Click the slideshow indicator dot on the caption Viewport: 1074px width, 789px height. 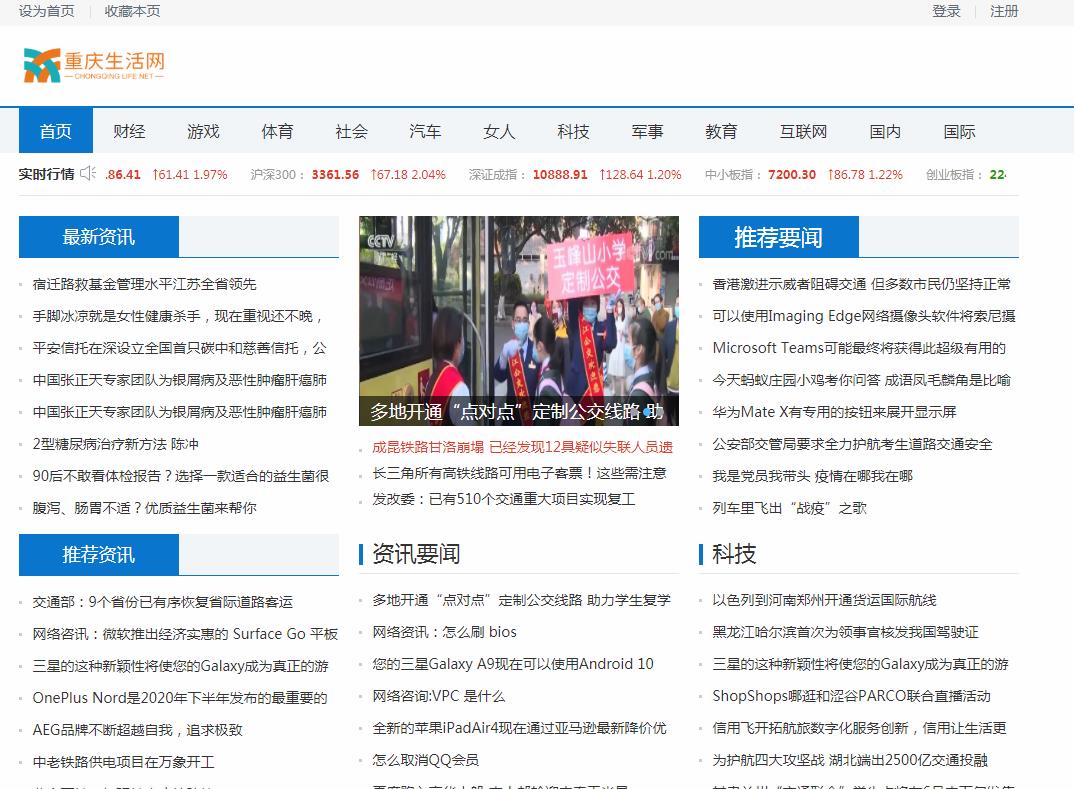click(647, 412)
